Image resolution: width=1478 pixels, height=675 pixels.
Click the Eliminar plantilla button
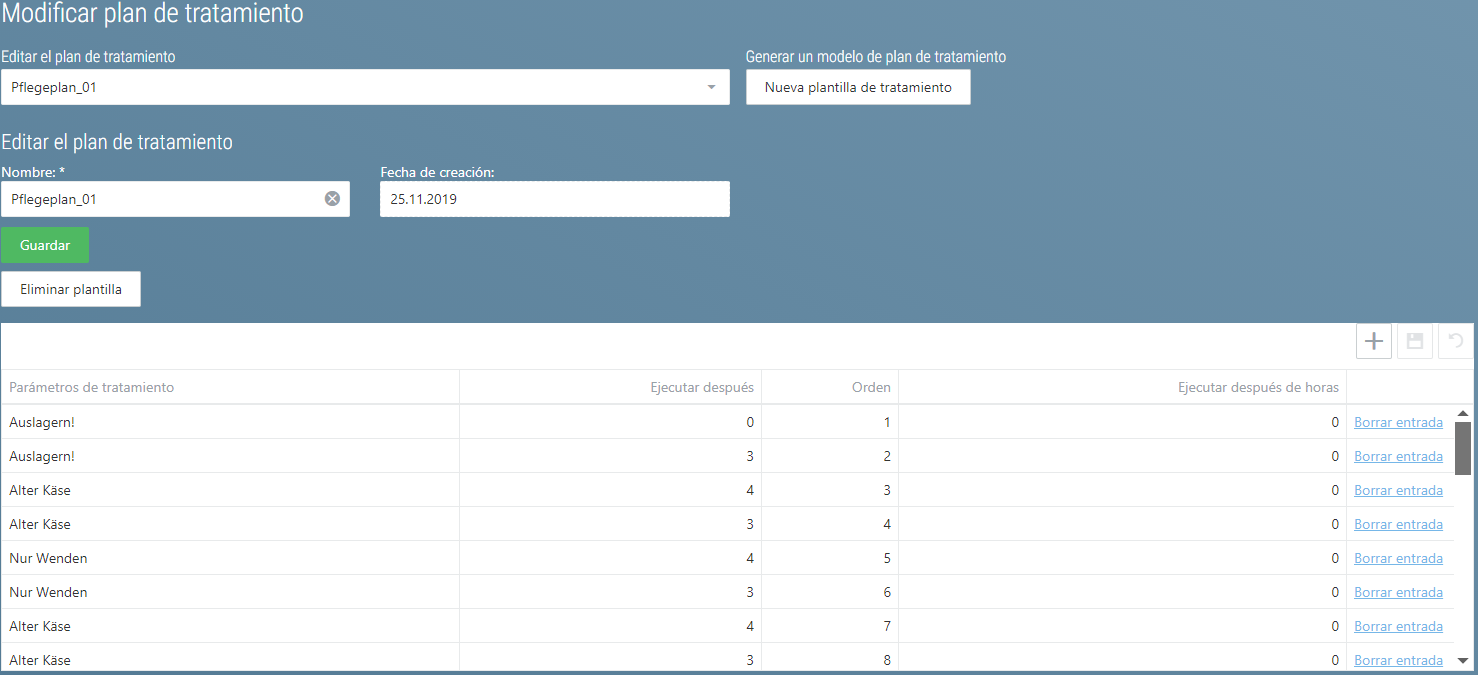[71, 289]
